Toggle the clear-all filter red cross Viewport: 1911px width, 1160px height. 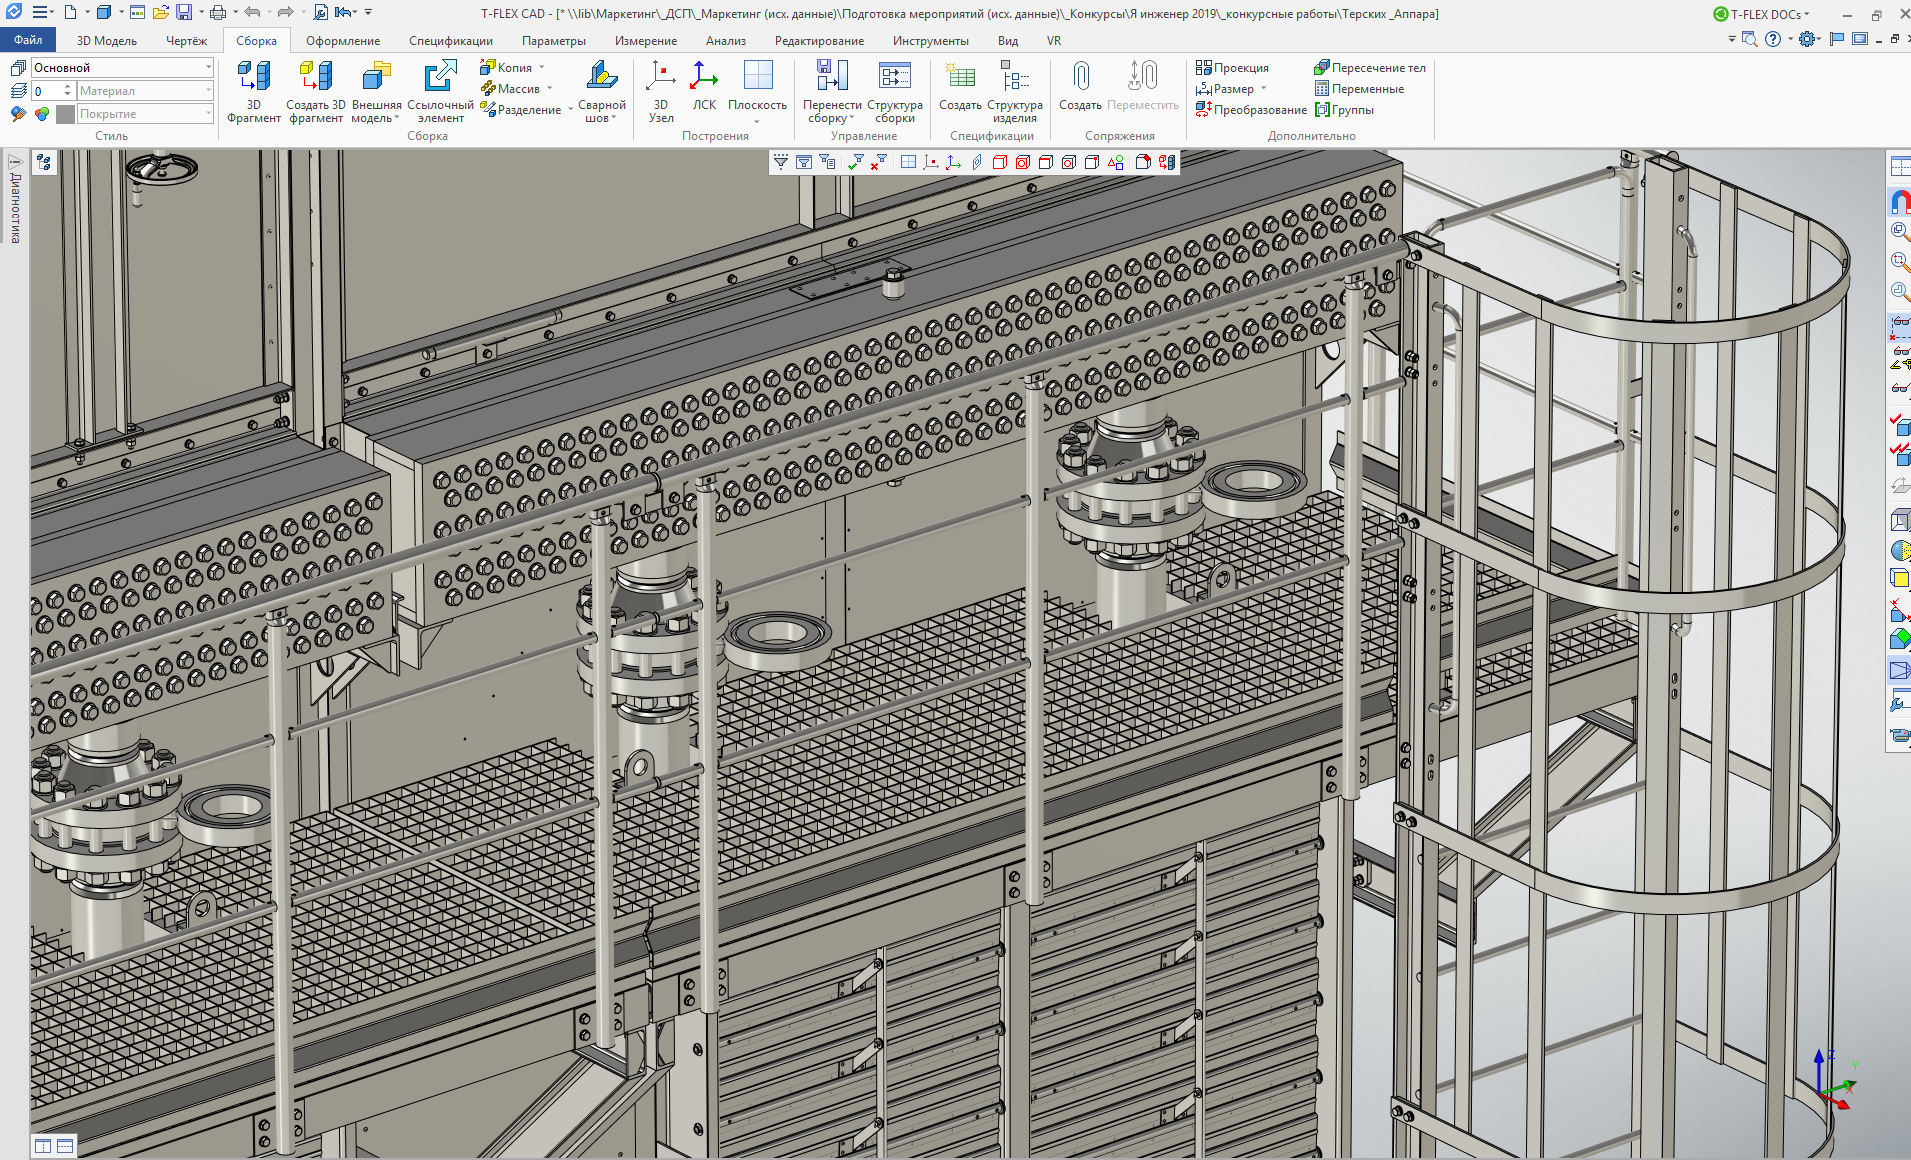pyautogui.click(x=878, y=162)
